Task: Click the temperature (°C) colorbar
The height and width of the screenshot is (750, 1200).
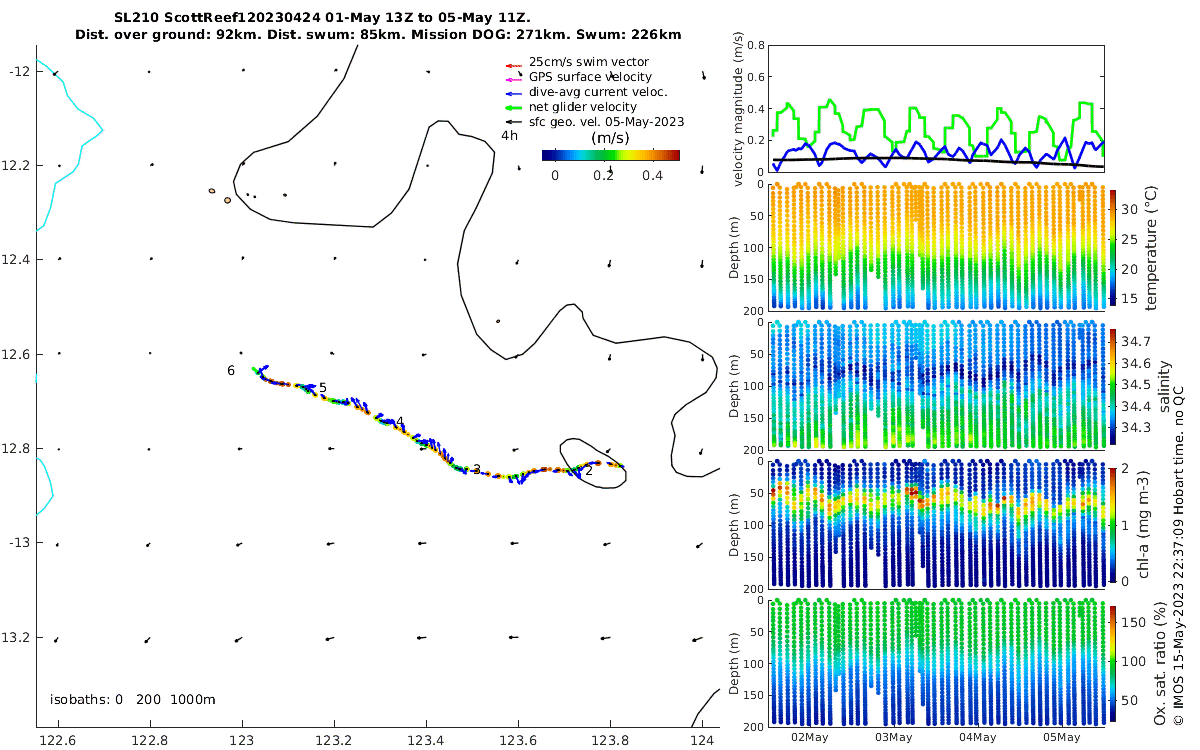Action: pos(1113,246)
